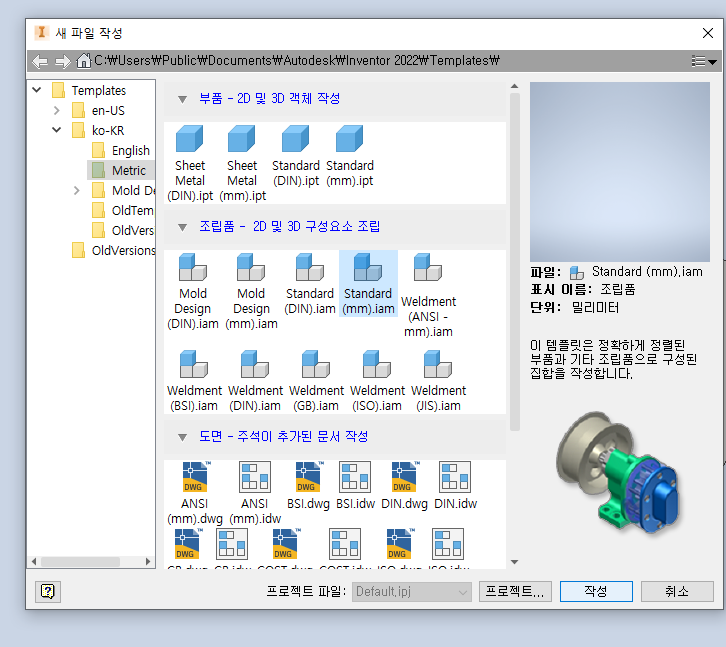Click the folder tree horizontal scrollbar thumb

pos(80,561)
